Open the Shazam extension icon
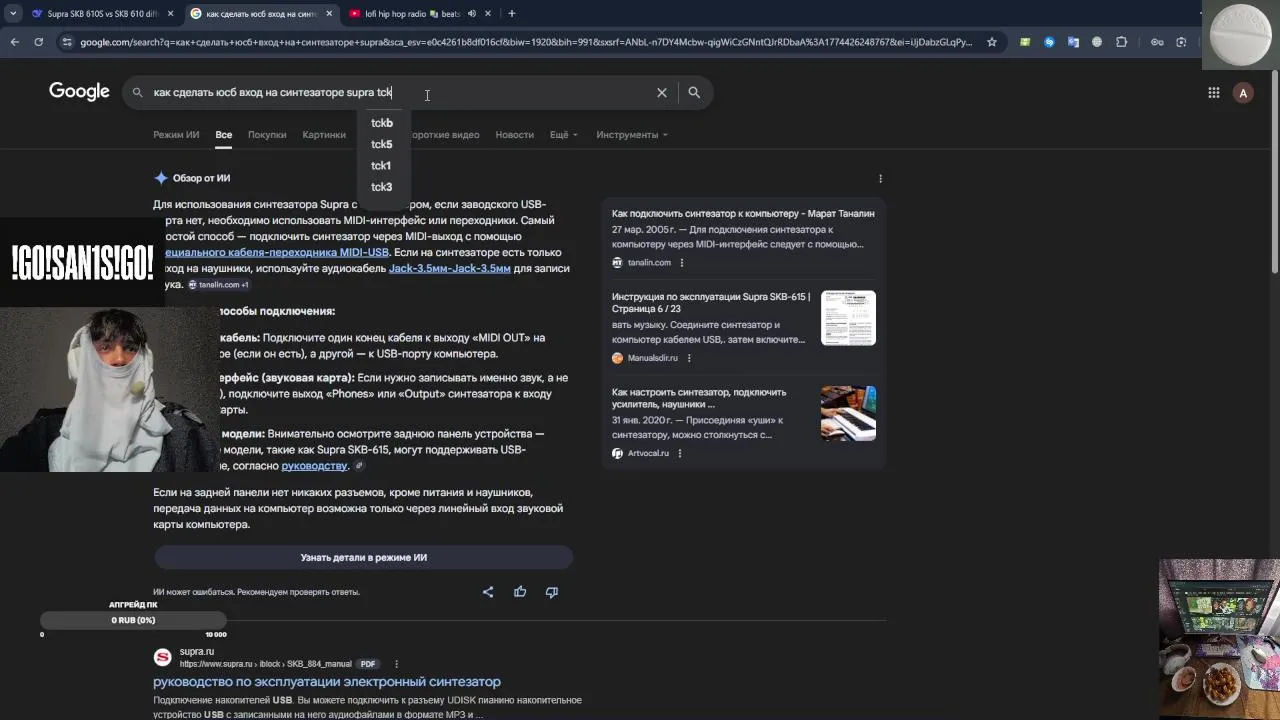The height and width of the screenshot is (720, 1280). pyautogui.click(x=1049, y=42)
